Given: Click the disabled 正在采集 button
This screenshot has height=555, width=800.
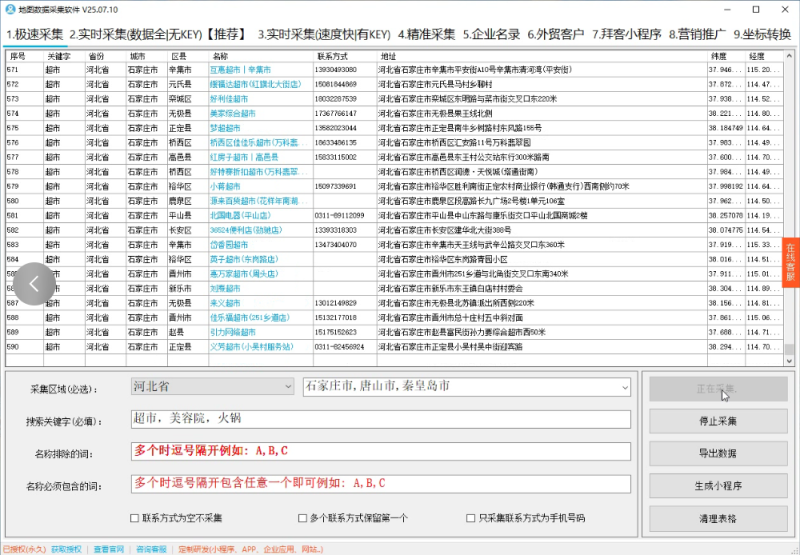Looking at the screenshot, I should [x=718, y=389].
